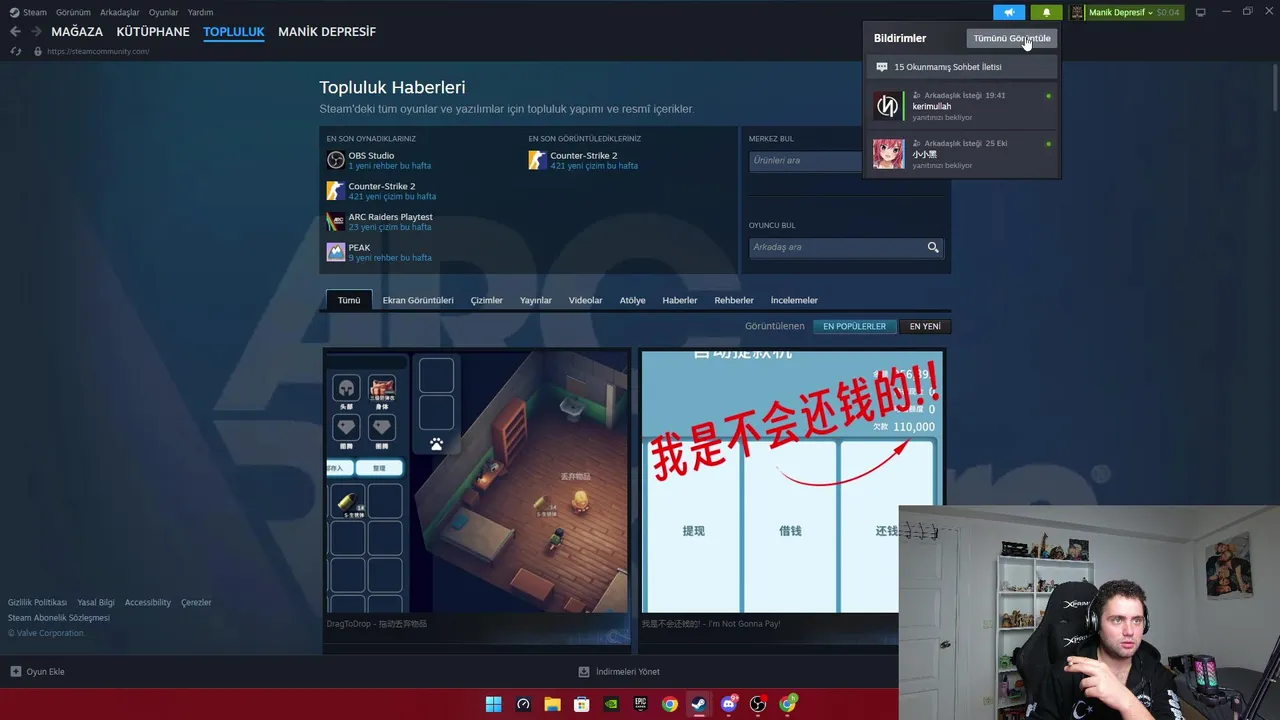The height and width of the screenshot is (720, 1280).
Task: Switch to Çizimler tab
Action: pyautogui.click(x=487, y=300)
